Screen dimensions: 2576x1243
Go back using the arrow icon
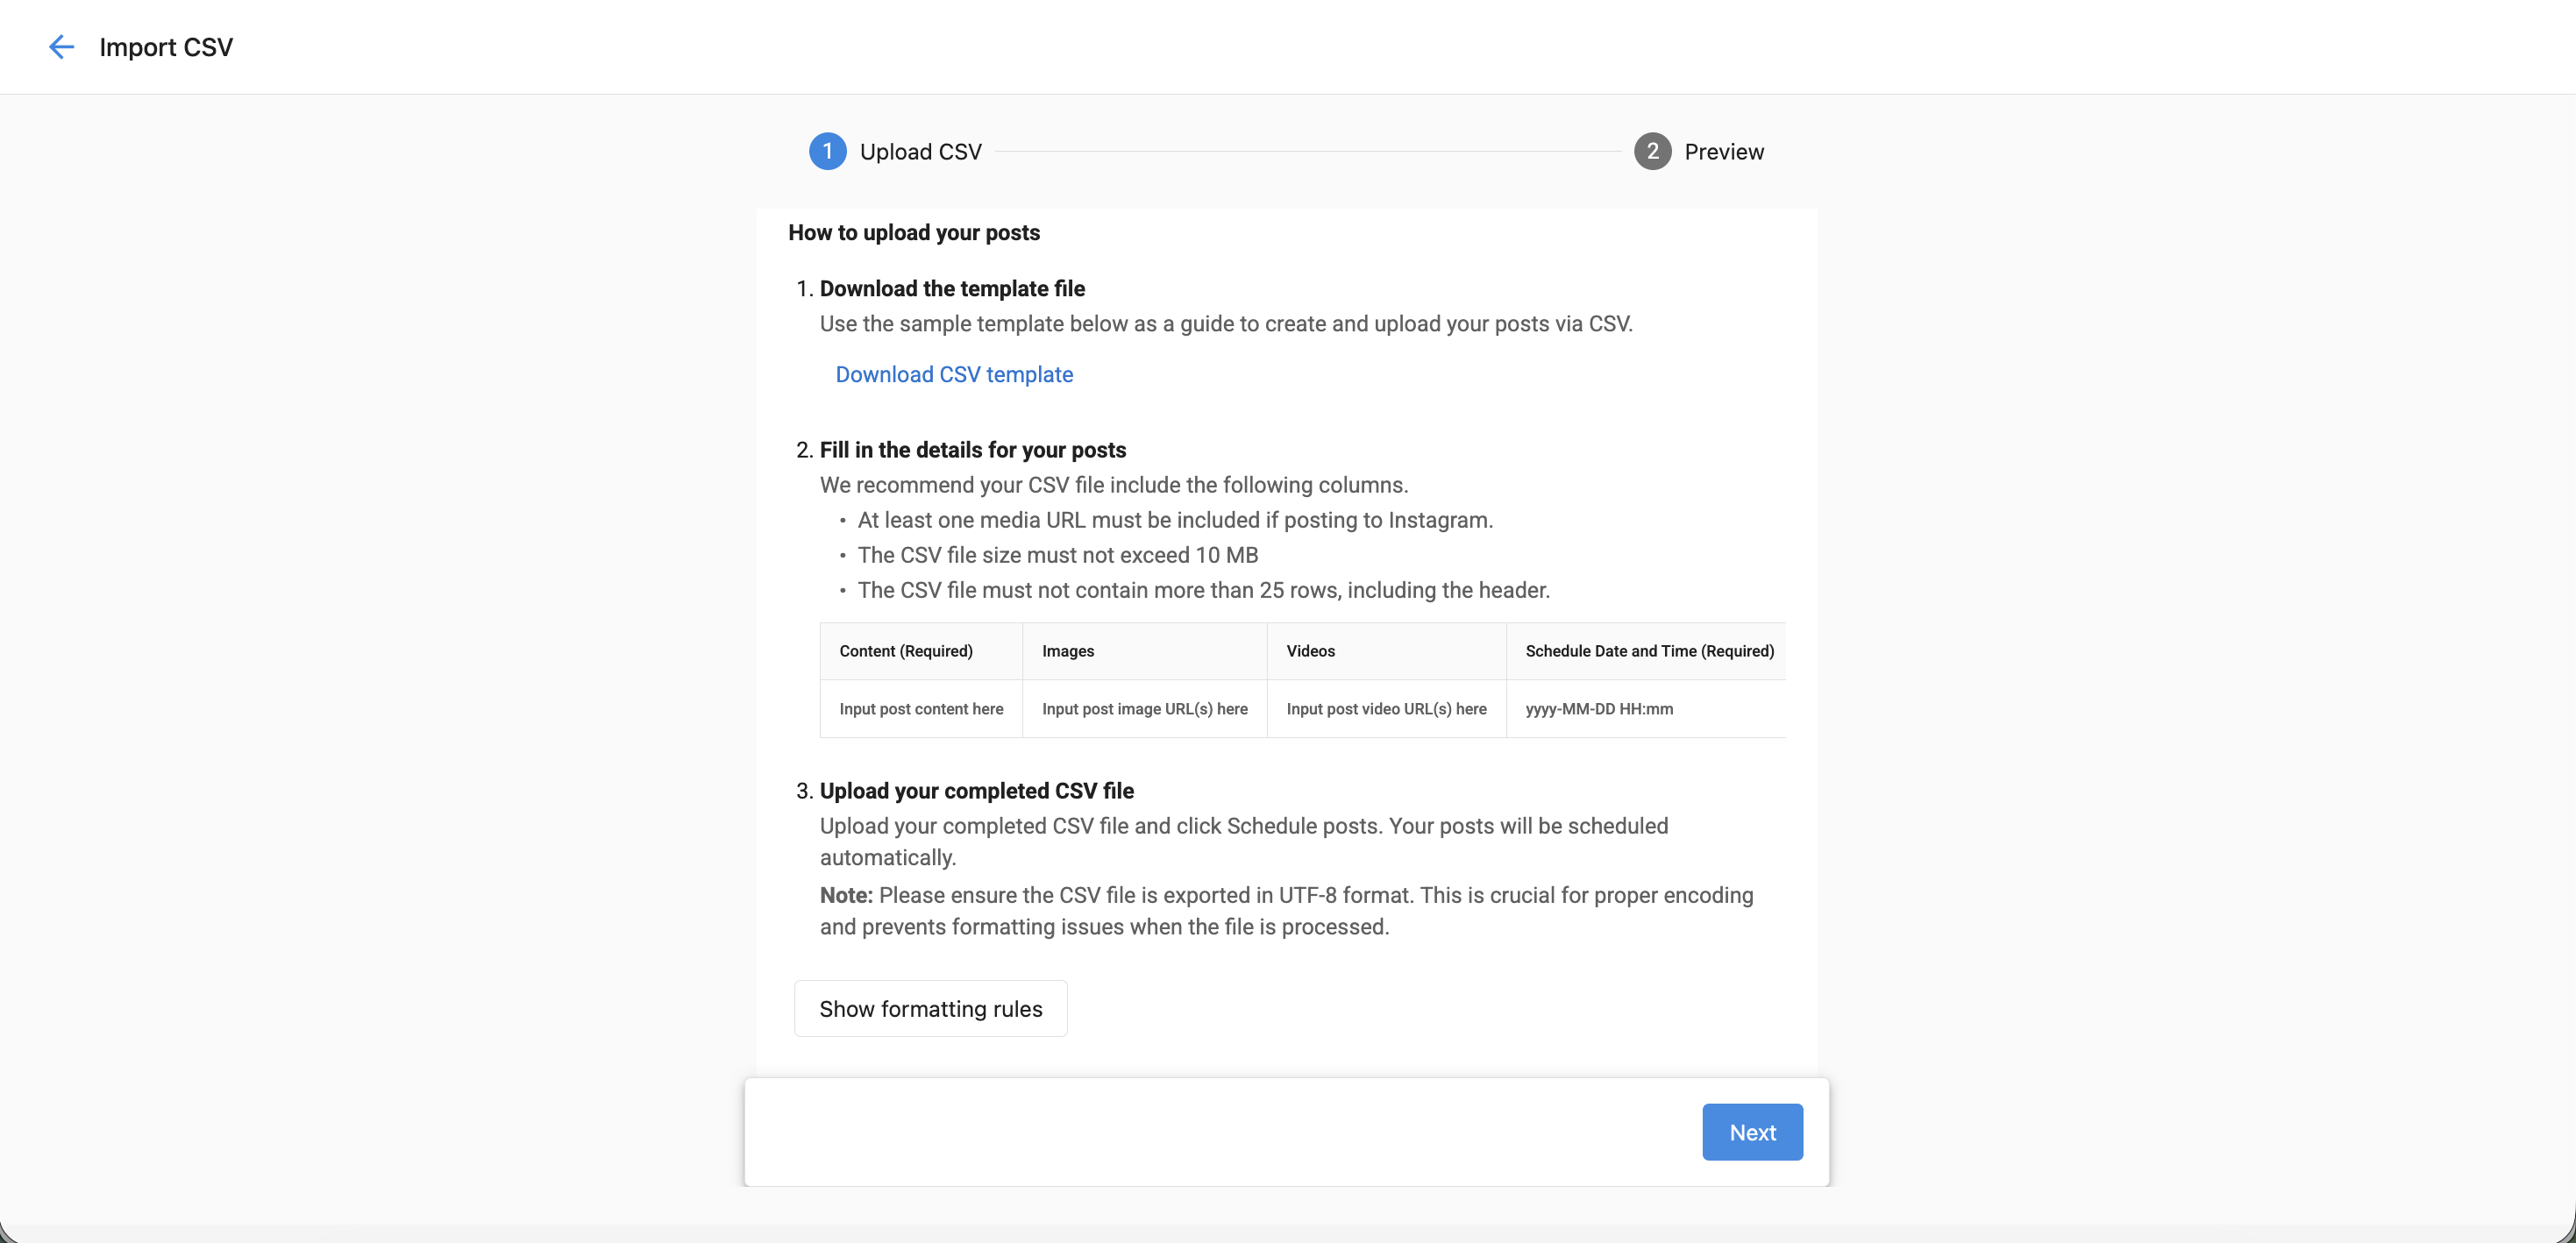point(61,47)
